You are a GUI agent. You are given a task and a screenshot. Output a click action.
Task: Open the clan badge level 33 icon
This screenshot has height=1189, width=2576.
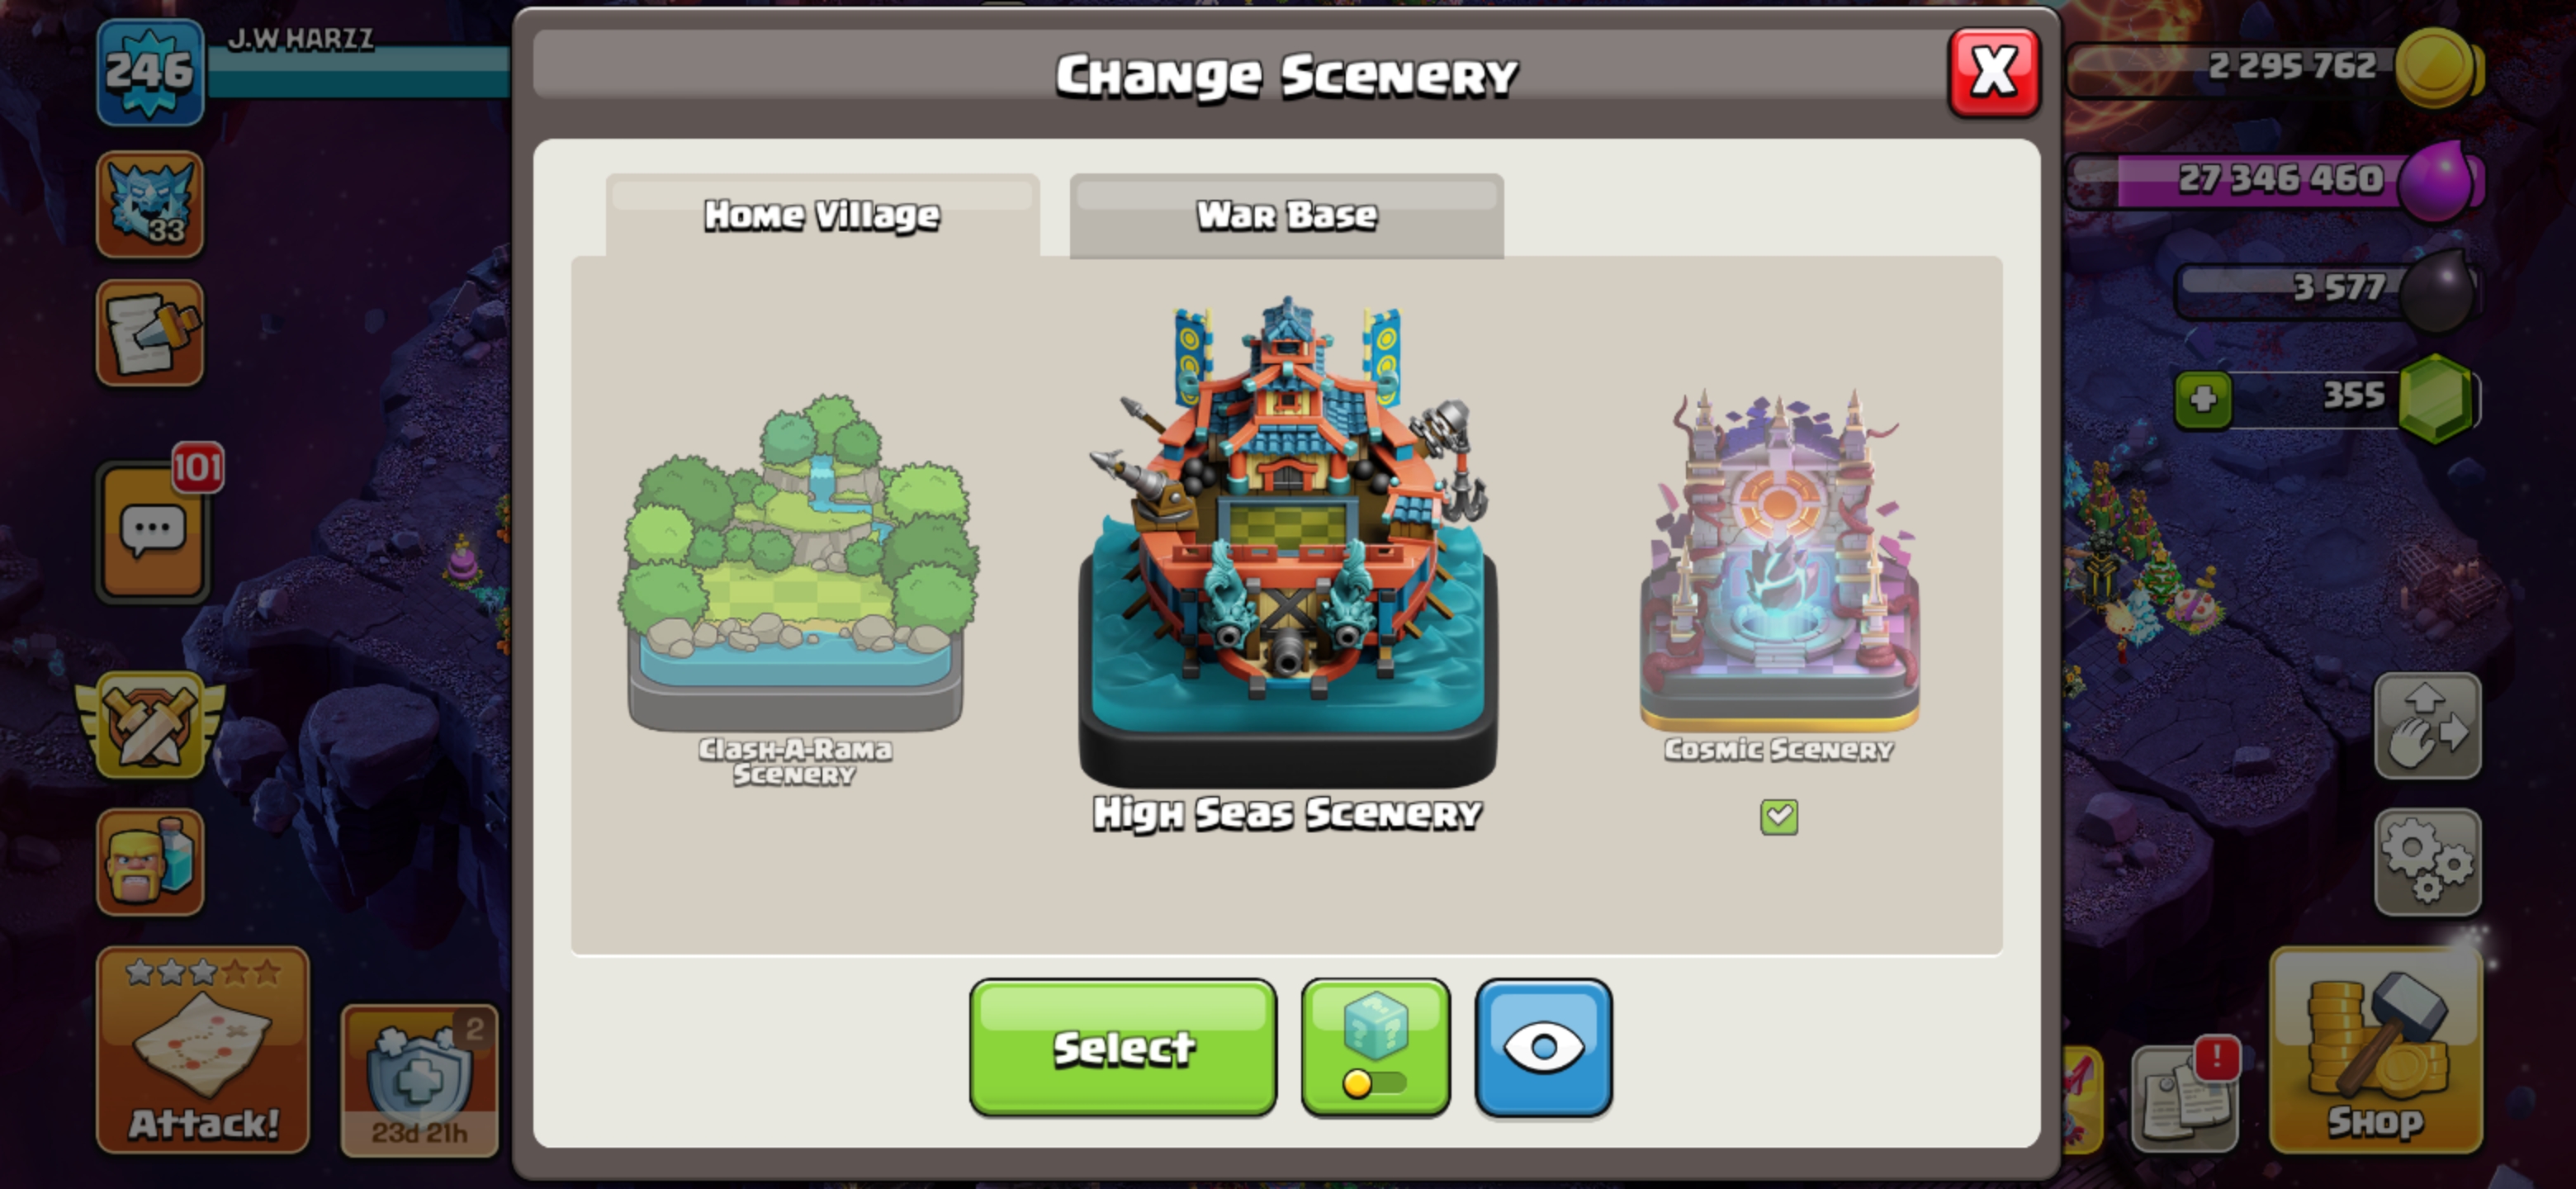point(150,204)
